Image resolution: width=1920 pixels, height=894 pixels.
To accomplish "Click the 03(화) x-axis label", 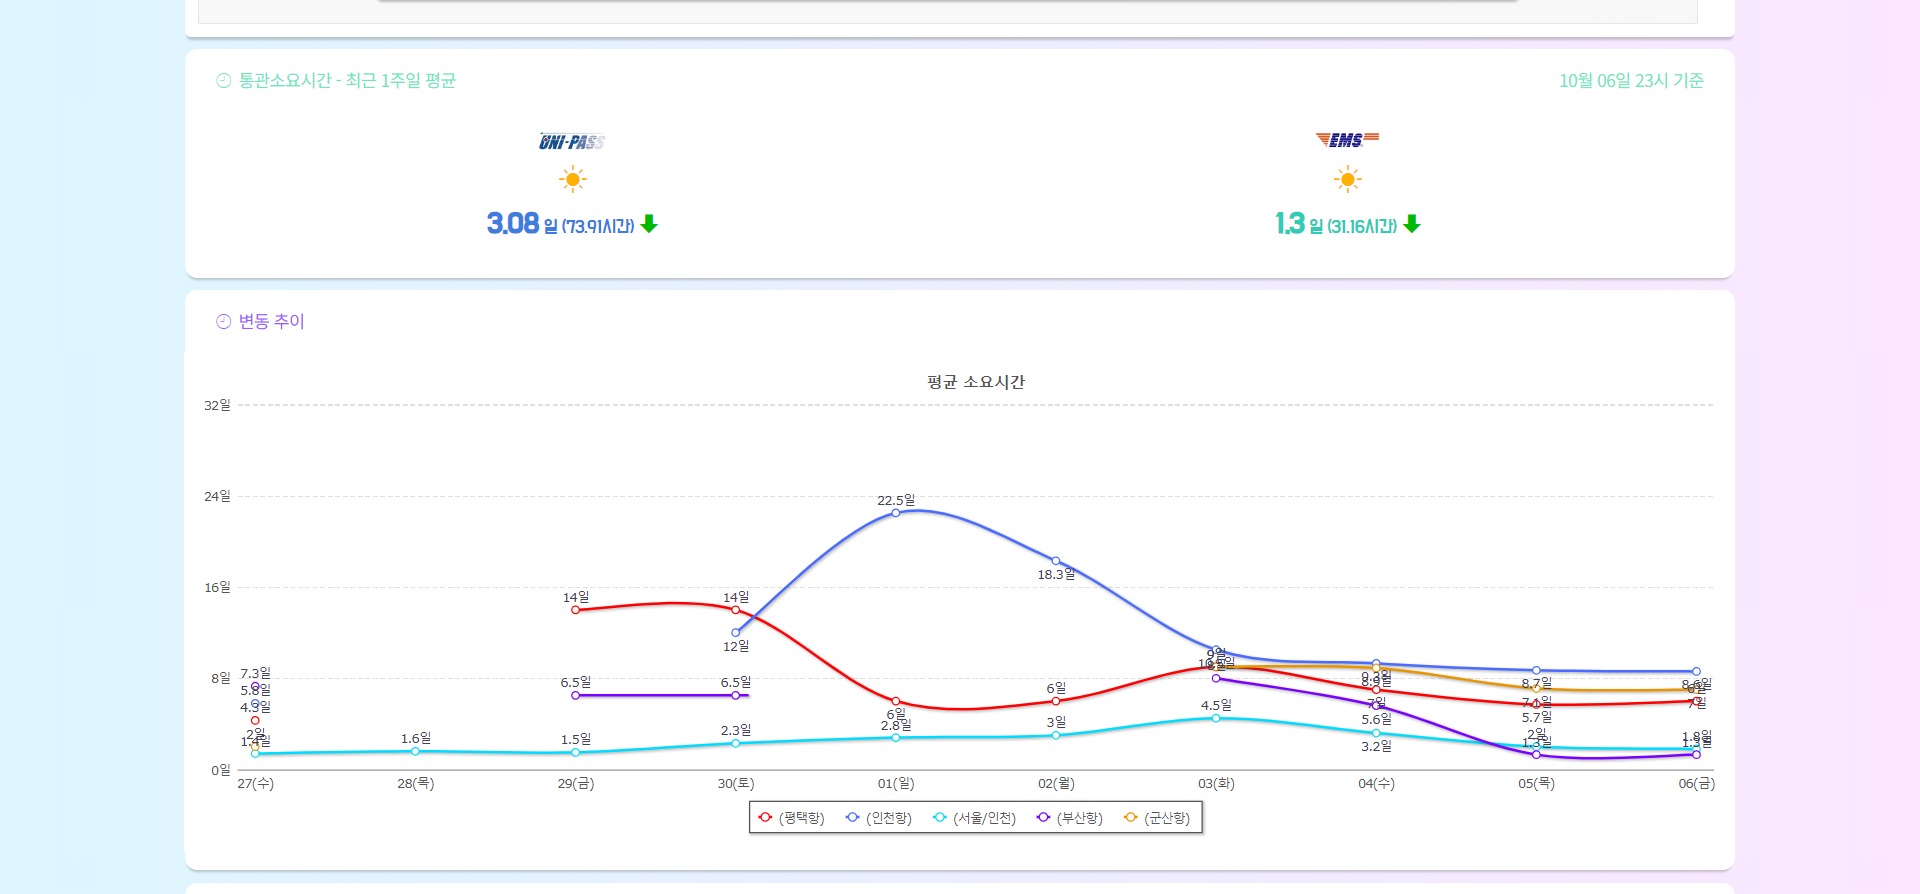I will [1216, 783].
